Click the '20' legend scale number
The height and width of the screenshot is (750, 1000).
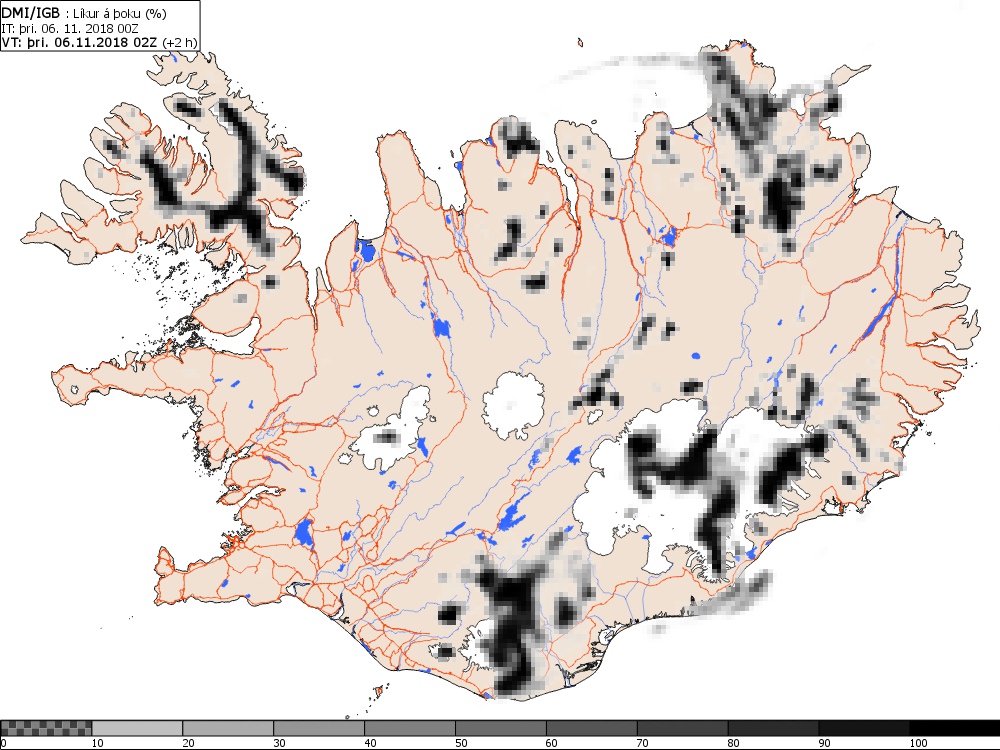(x=188, y=743)
